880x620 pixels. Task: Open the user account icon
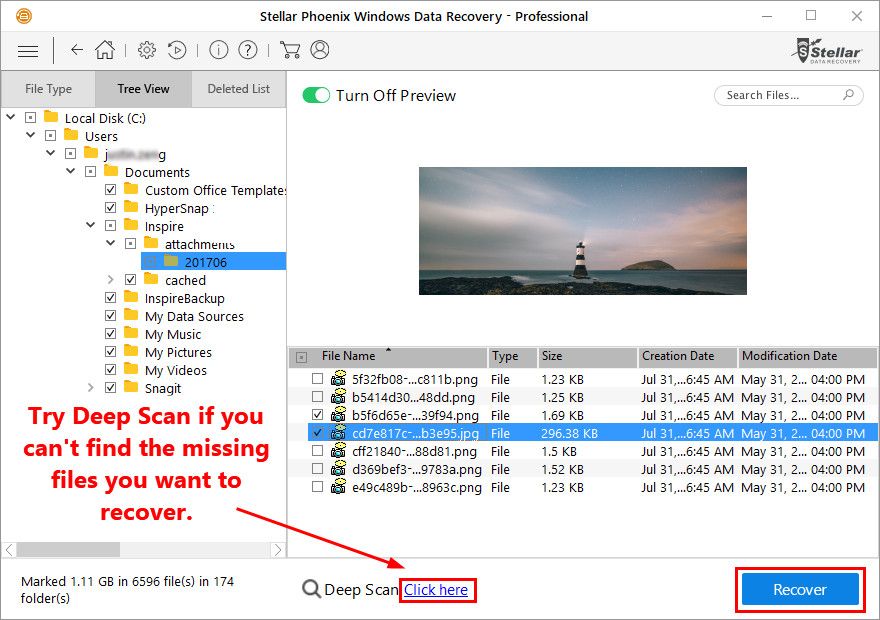320,50
